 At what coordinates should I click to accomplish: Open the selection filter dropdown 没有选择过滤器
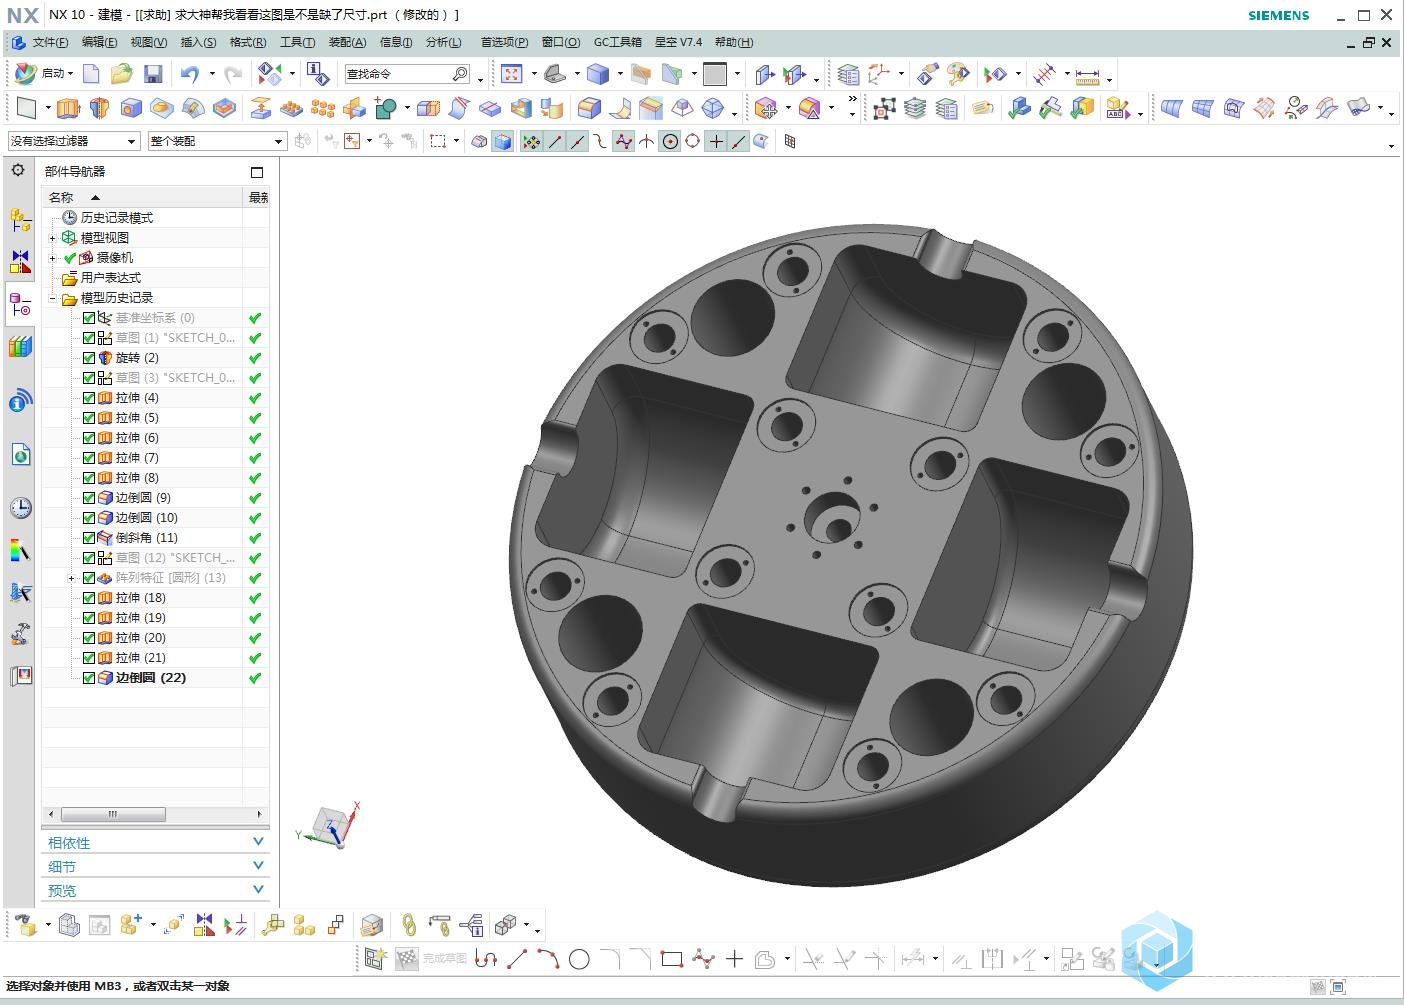click(73, 142)
